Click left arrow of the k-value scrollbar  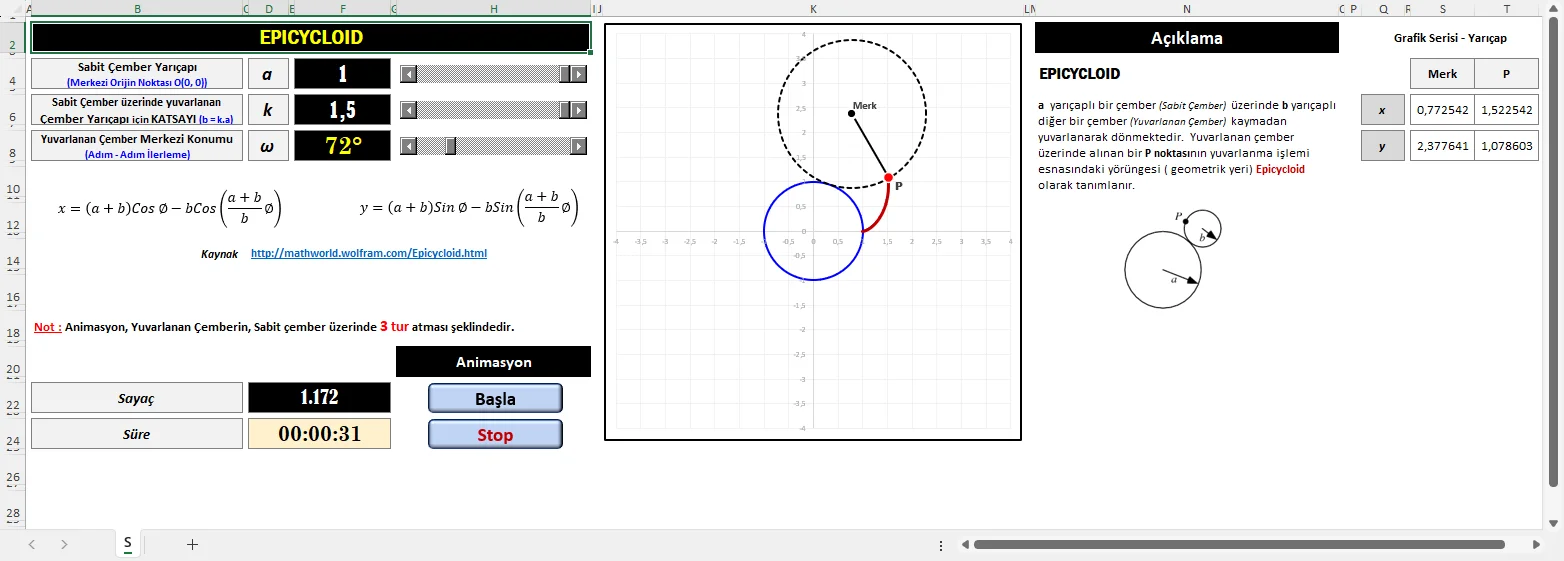point(408,110)
